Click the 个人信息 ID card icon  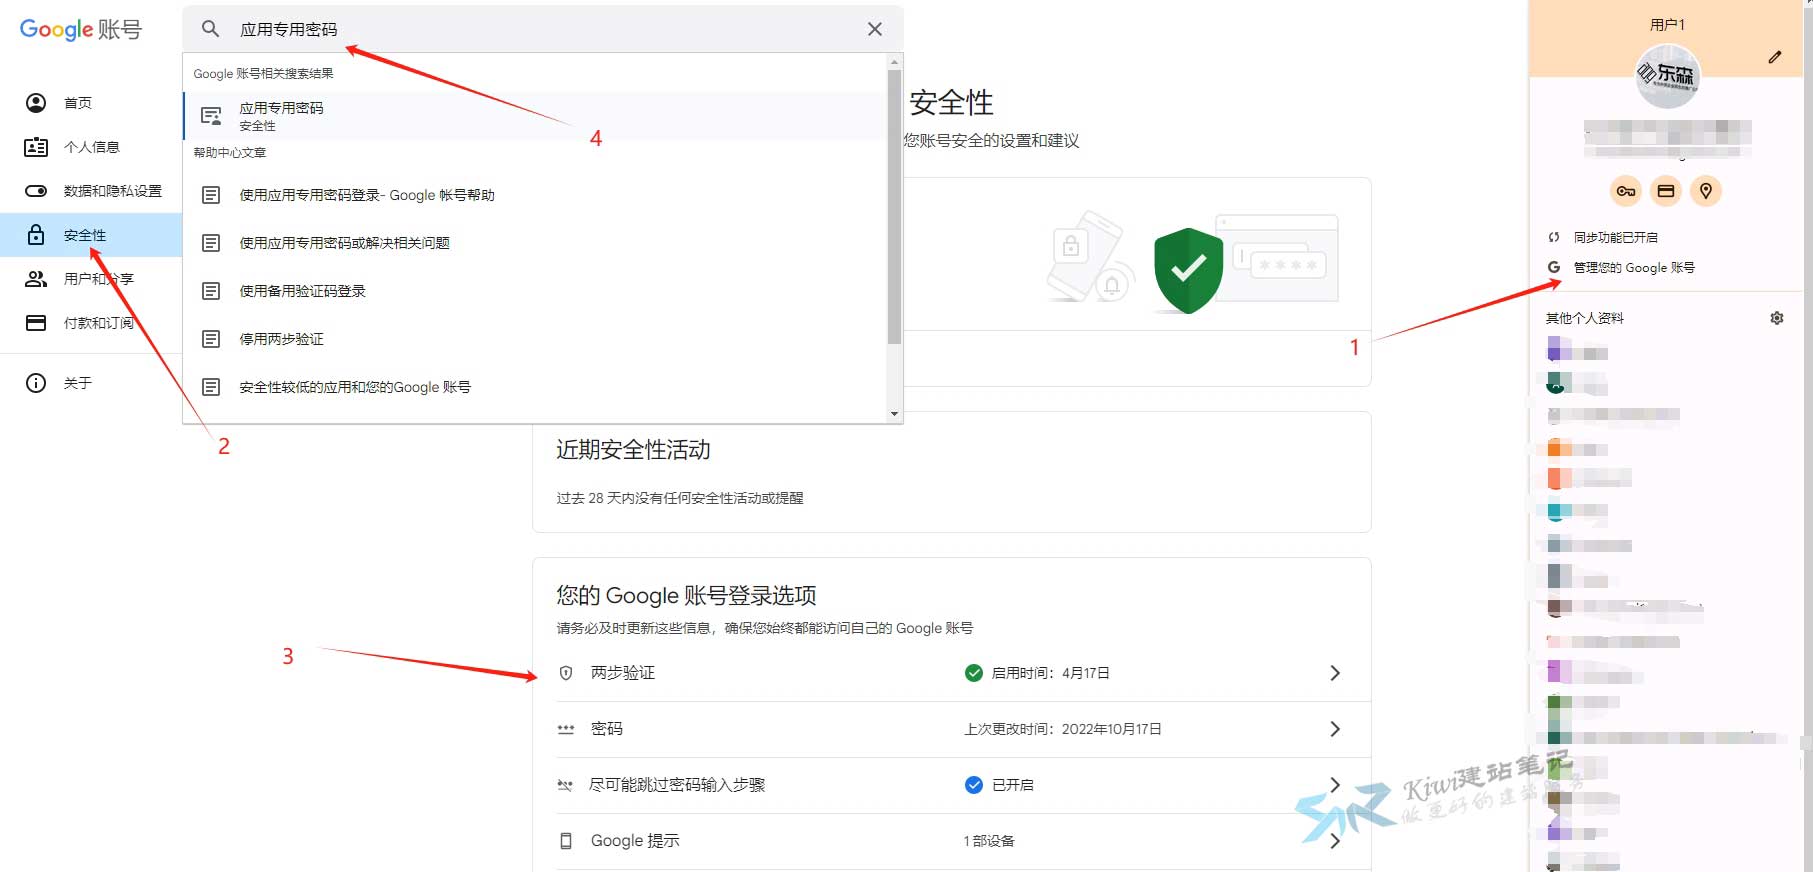click(x=36, y=147)
